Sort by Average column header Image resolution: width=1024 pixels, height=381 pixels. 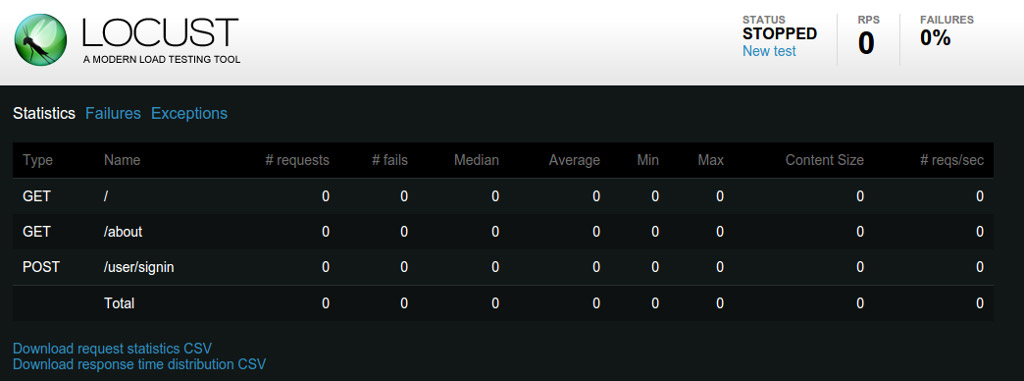click(x=574, y=160)
